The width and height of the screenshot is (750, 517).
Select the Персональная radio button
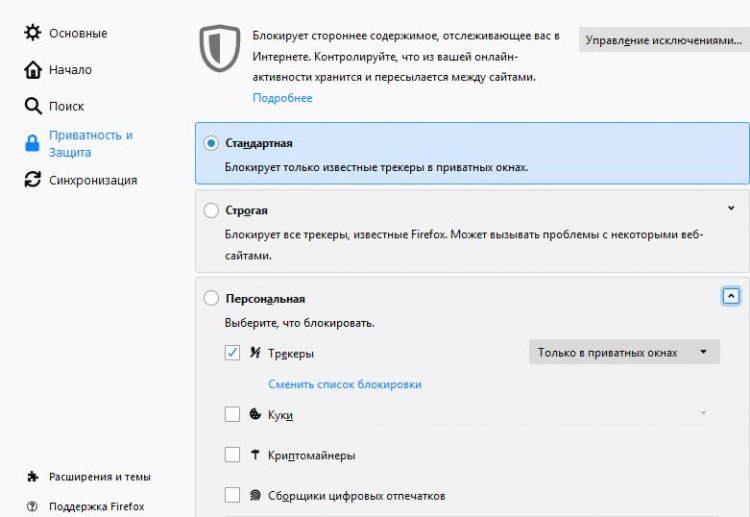point(211,298)
